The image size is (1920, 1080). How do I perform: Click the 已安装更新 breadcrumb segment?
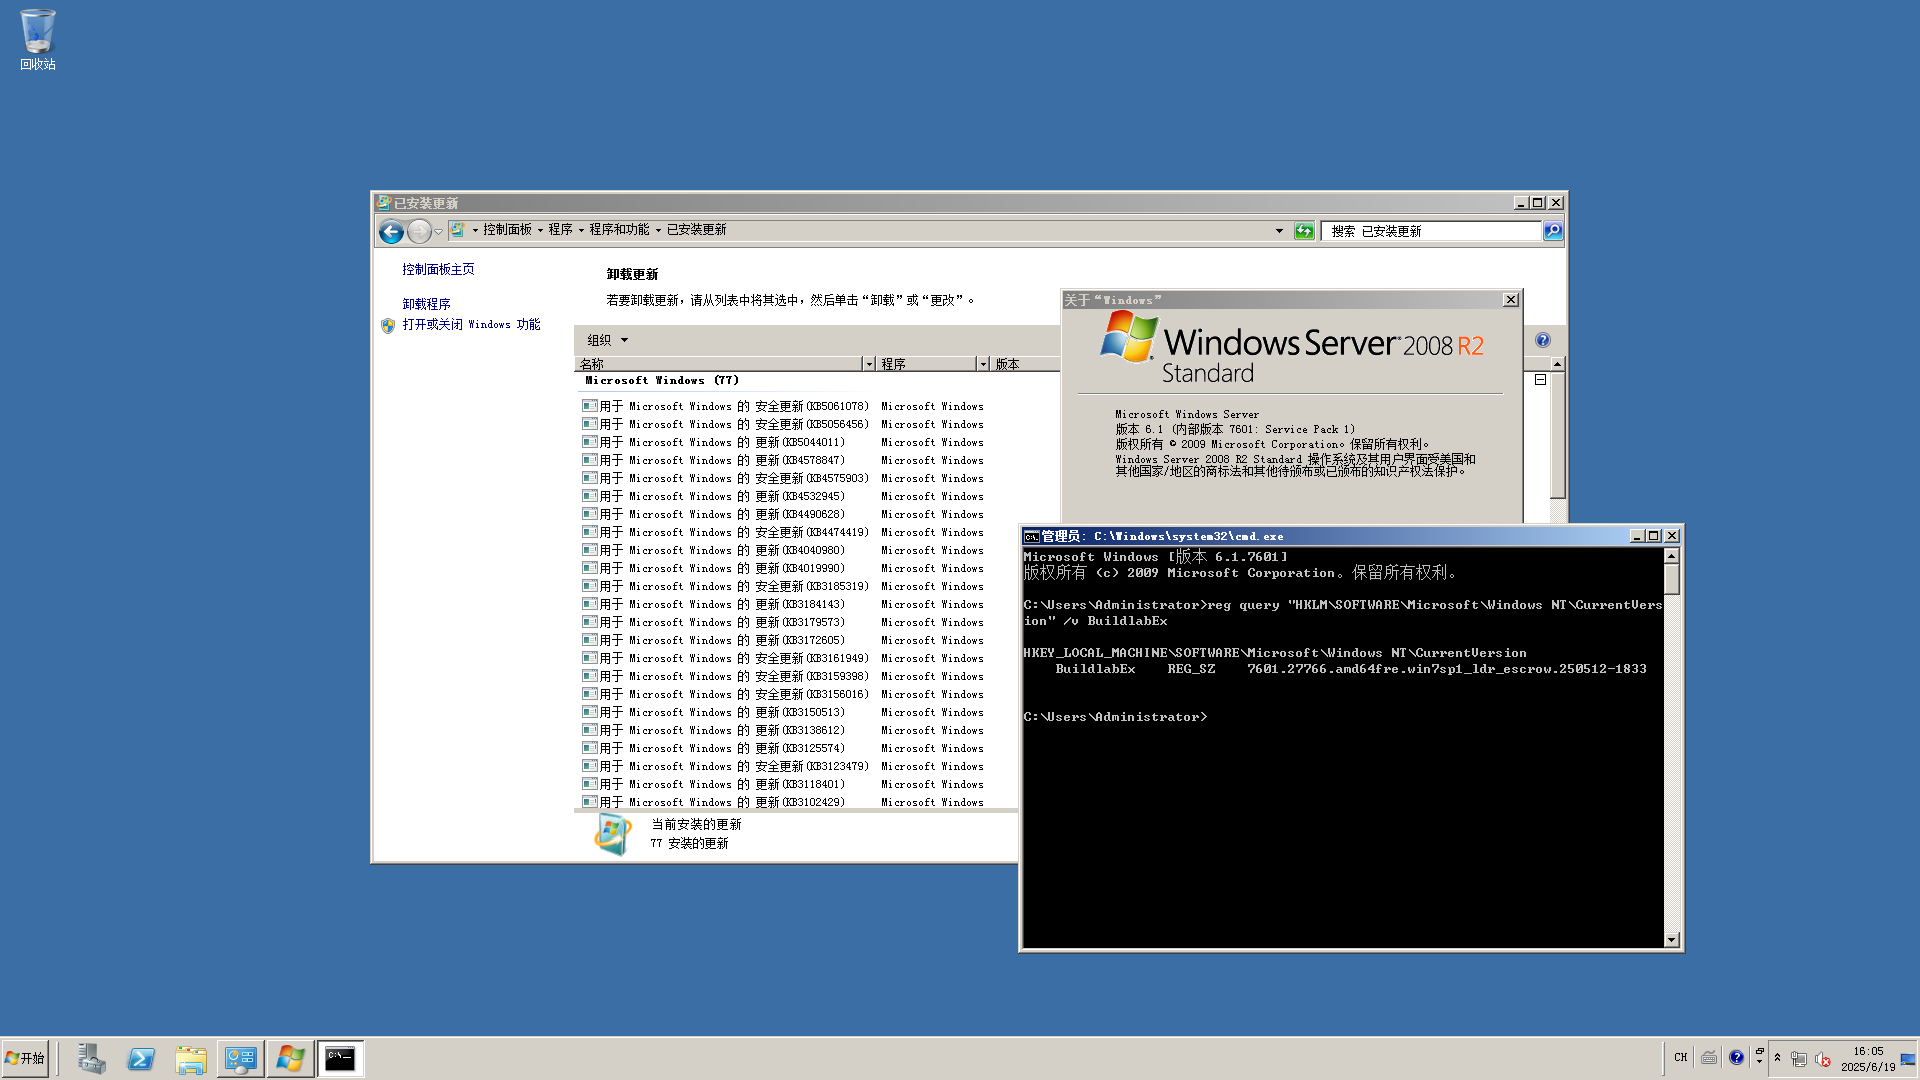pyautogui.click(x=696, y=230)
